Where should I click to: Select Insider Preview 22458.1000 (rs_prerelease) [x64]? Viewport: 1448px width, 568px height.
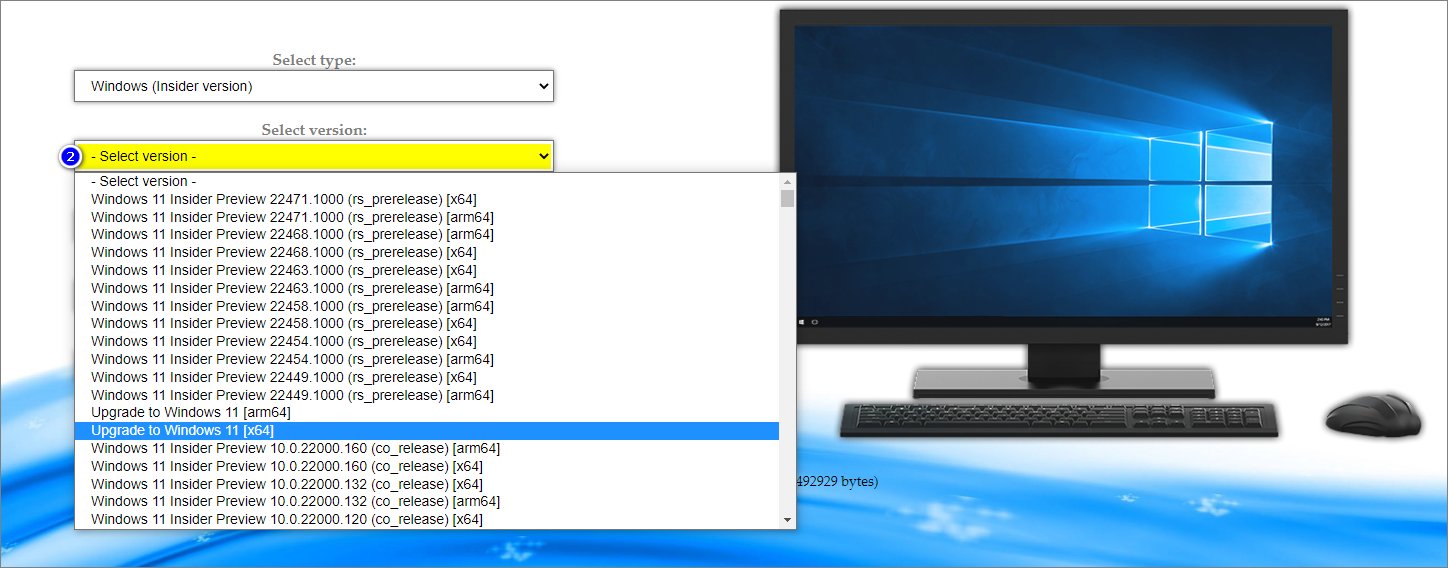(427, 323)
